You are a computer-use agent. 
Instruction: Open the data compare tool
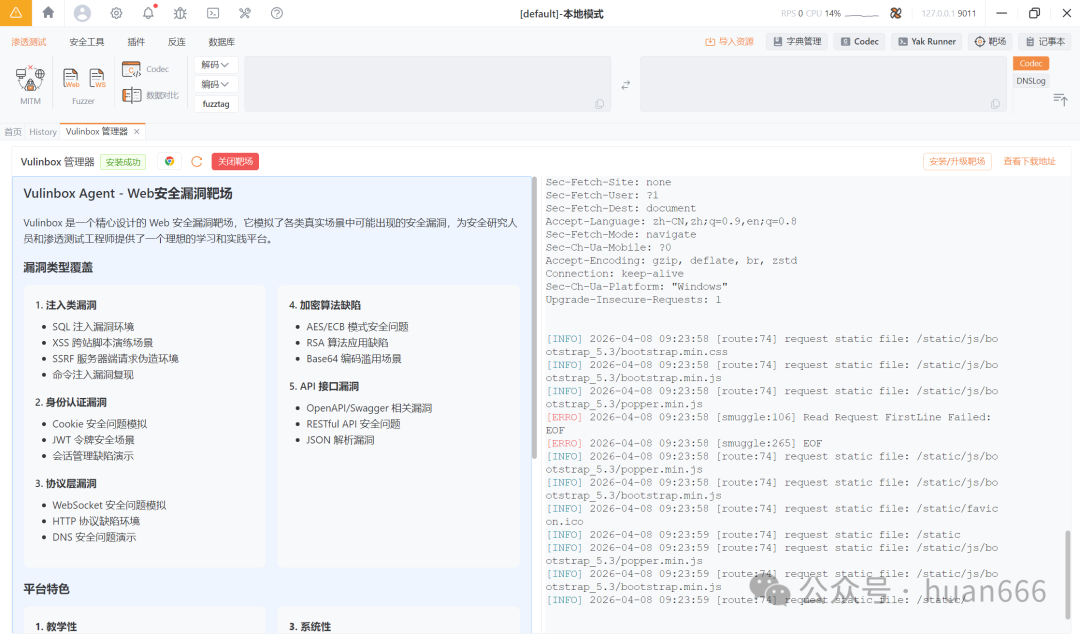(x=150, y=95)
